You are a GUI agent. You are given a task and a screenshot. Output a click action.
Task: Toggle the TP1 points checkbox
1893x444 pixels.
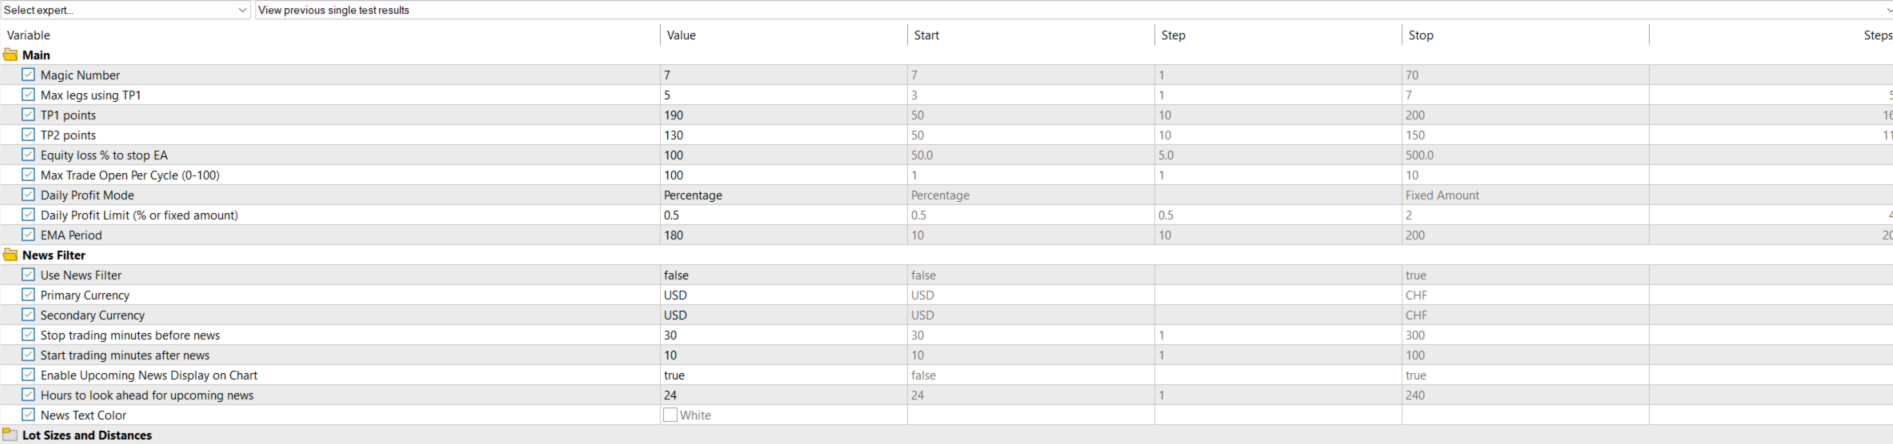click(x=28, y=115)
